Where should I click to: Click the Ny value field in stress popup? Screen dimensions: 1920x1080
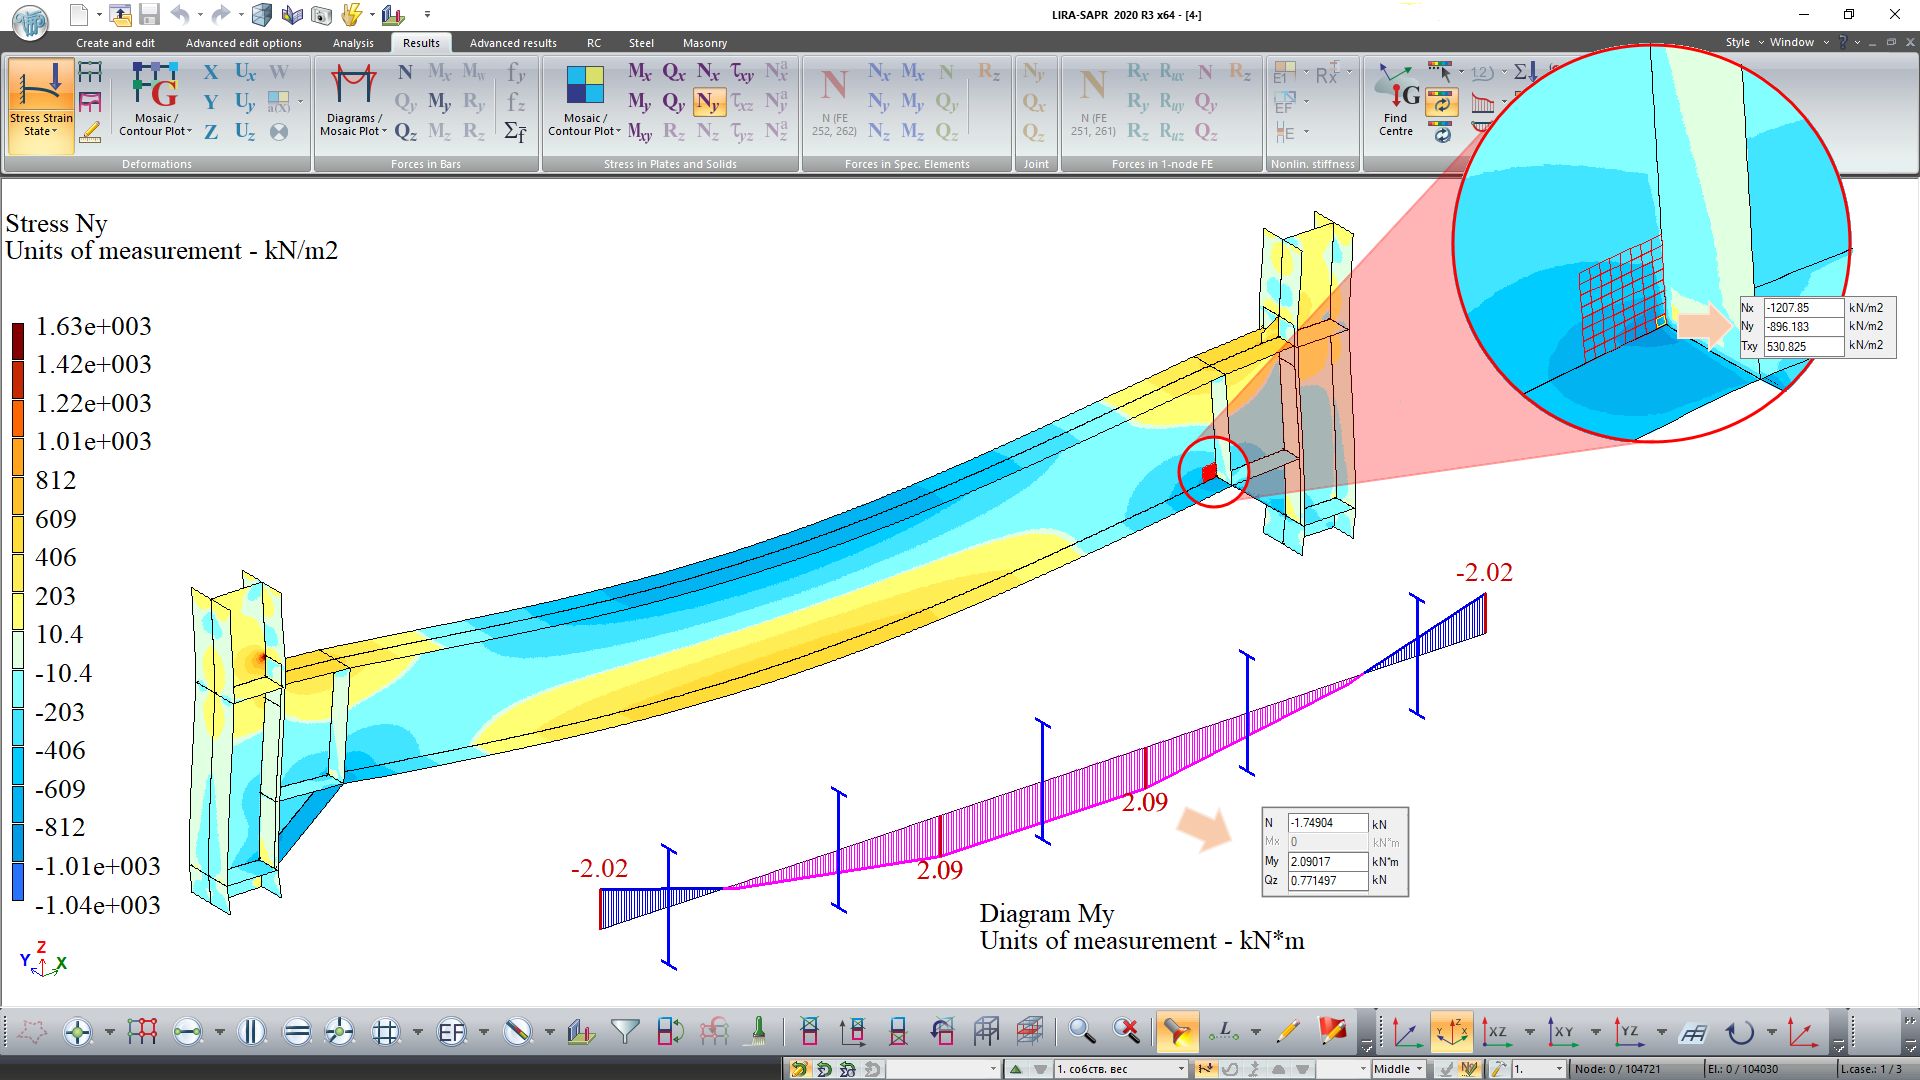pos(1802,327)
